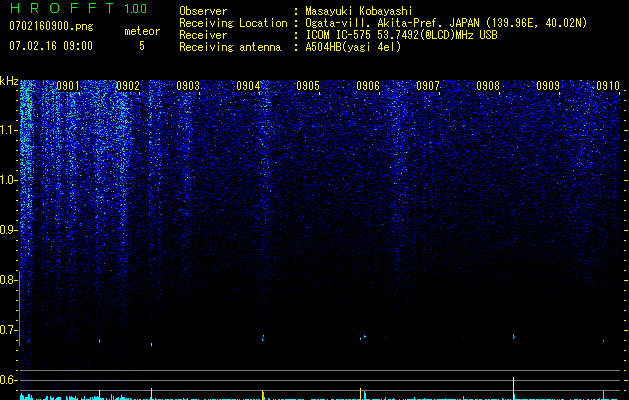The width and height of the screenshot is (629, 400).
Task: Click the 1.1 kHz axis label
Action: [x=9, y=130]
